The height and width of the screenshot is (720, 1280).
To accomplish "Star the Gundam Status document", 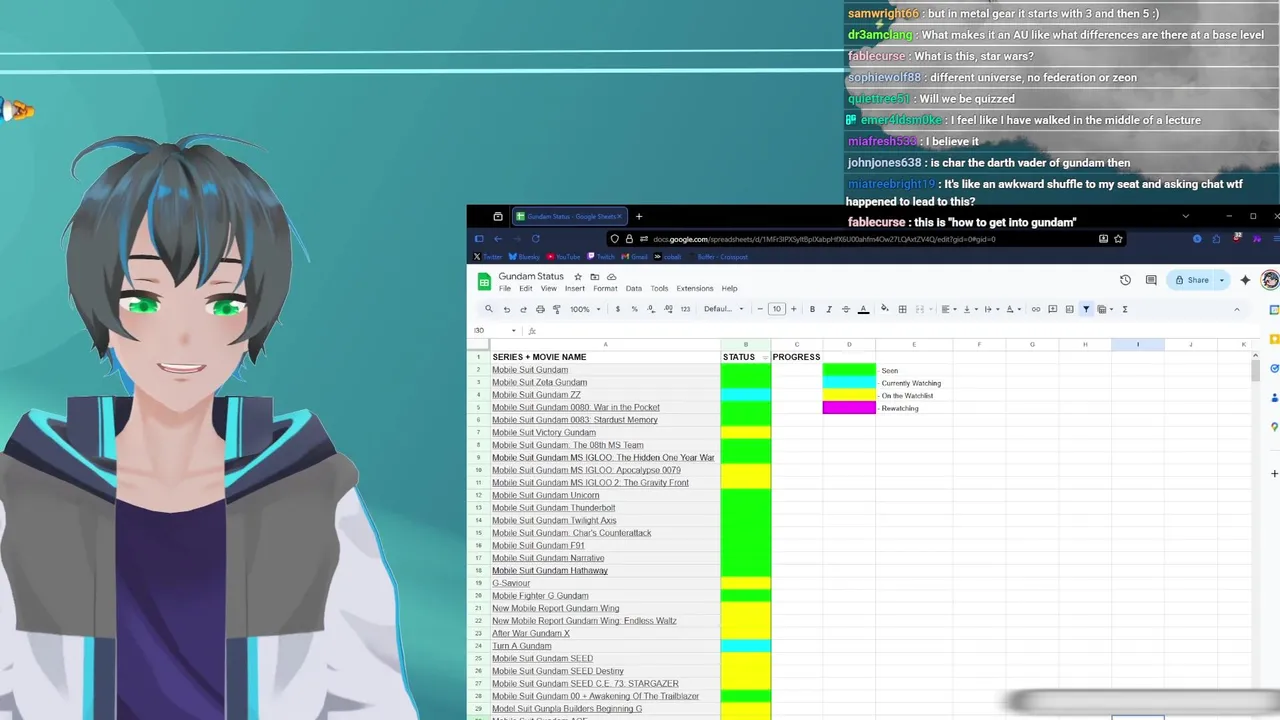I will click(x=578, y=276).
